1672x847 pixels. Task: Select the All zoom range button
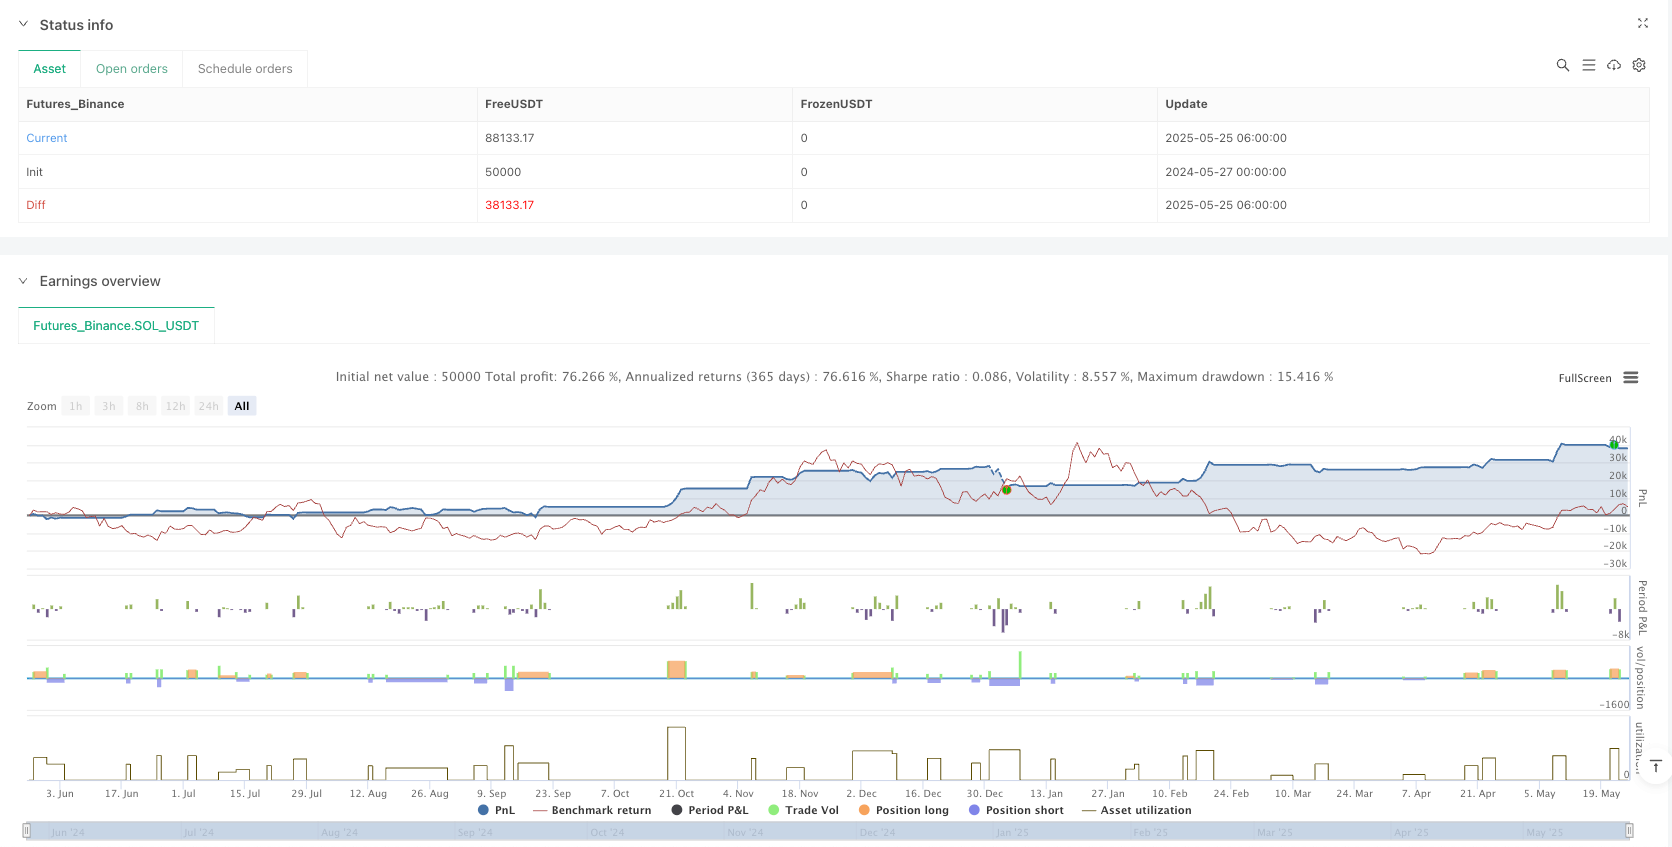coord(242,406)
